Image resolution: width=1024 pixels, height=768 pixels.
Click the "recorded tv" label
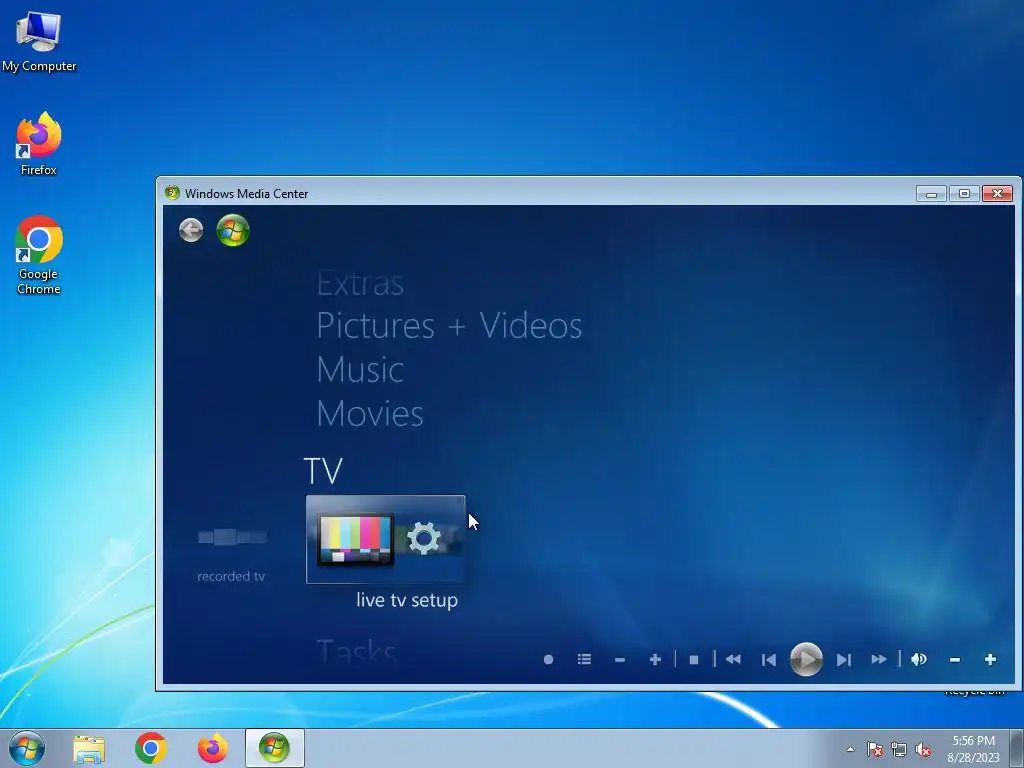[x=231, y=577]
